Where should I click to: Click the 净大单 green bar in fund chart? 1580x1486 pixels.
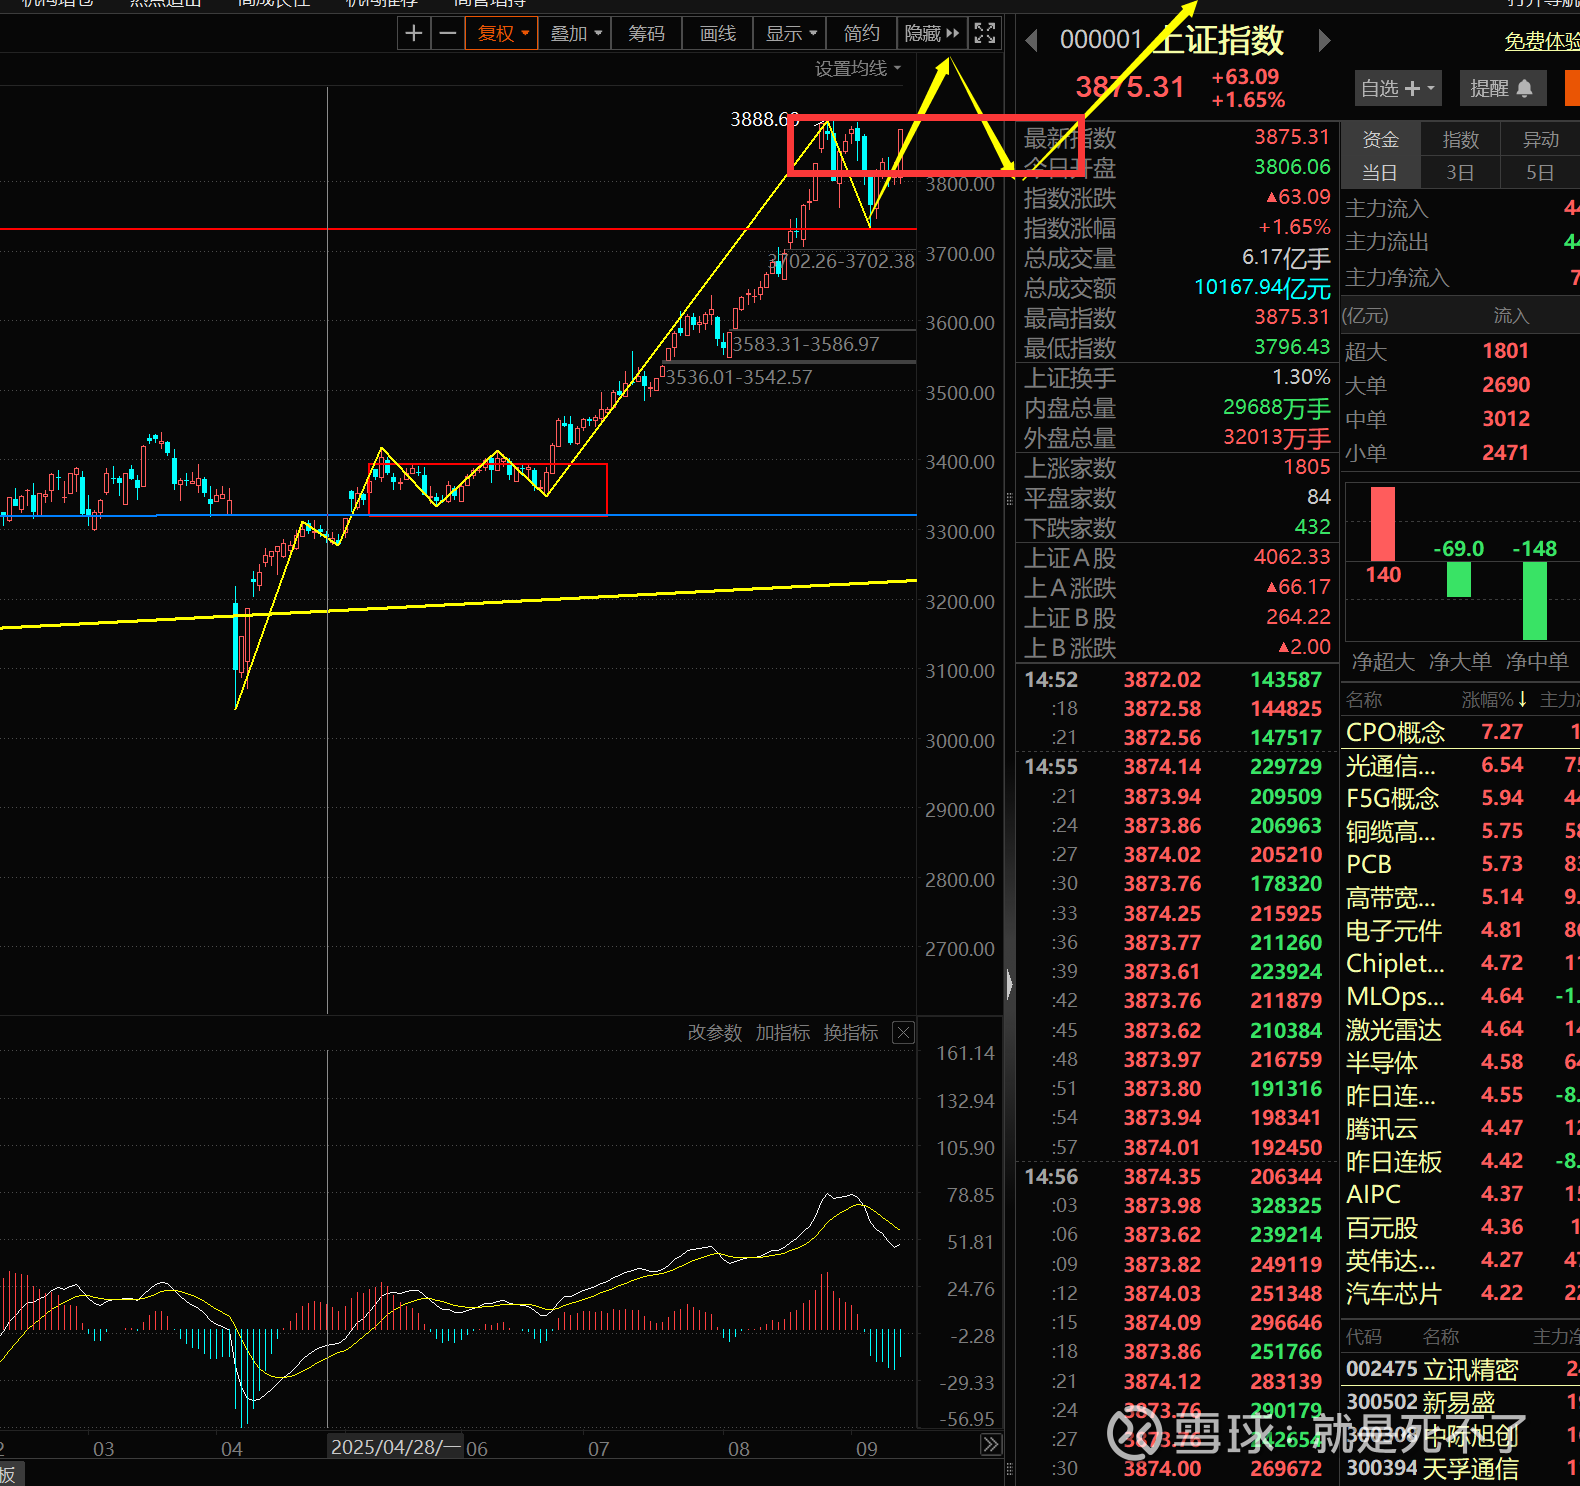coord(1459,580)
